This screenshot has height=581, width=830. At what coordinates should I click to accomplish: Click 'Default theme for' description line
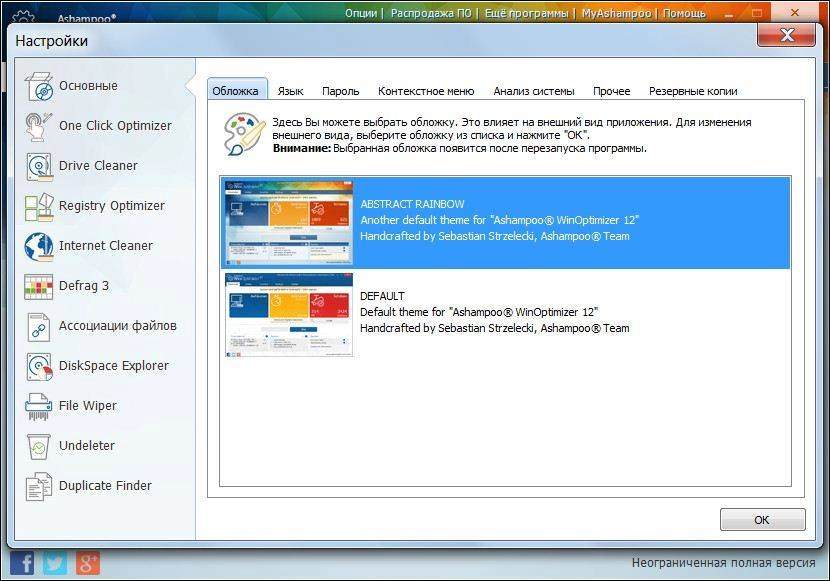[479, 312]
